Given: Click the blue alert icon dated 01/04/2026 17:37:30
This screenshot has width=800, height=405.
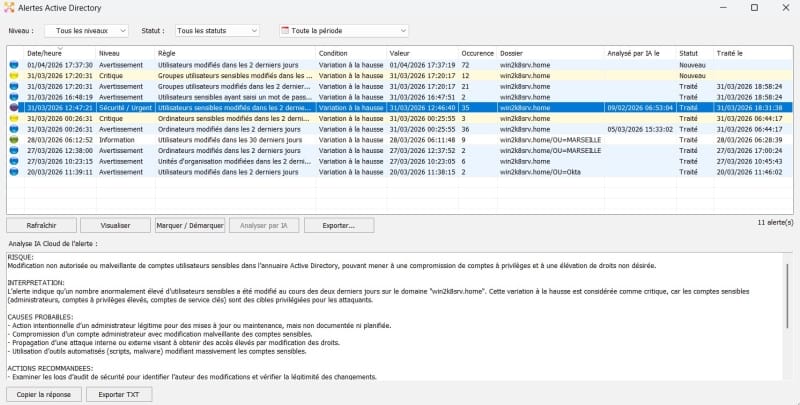Looking at the screenshot, I should 14,64.
